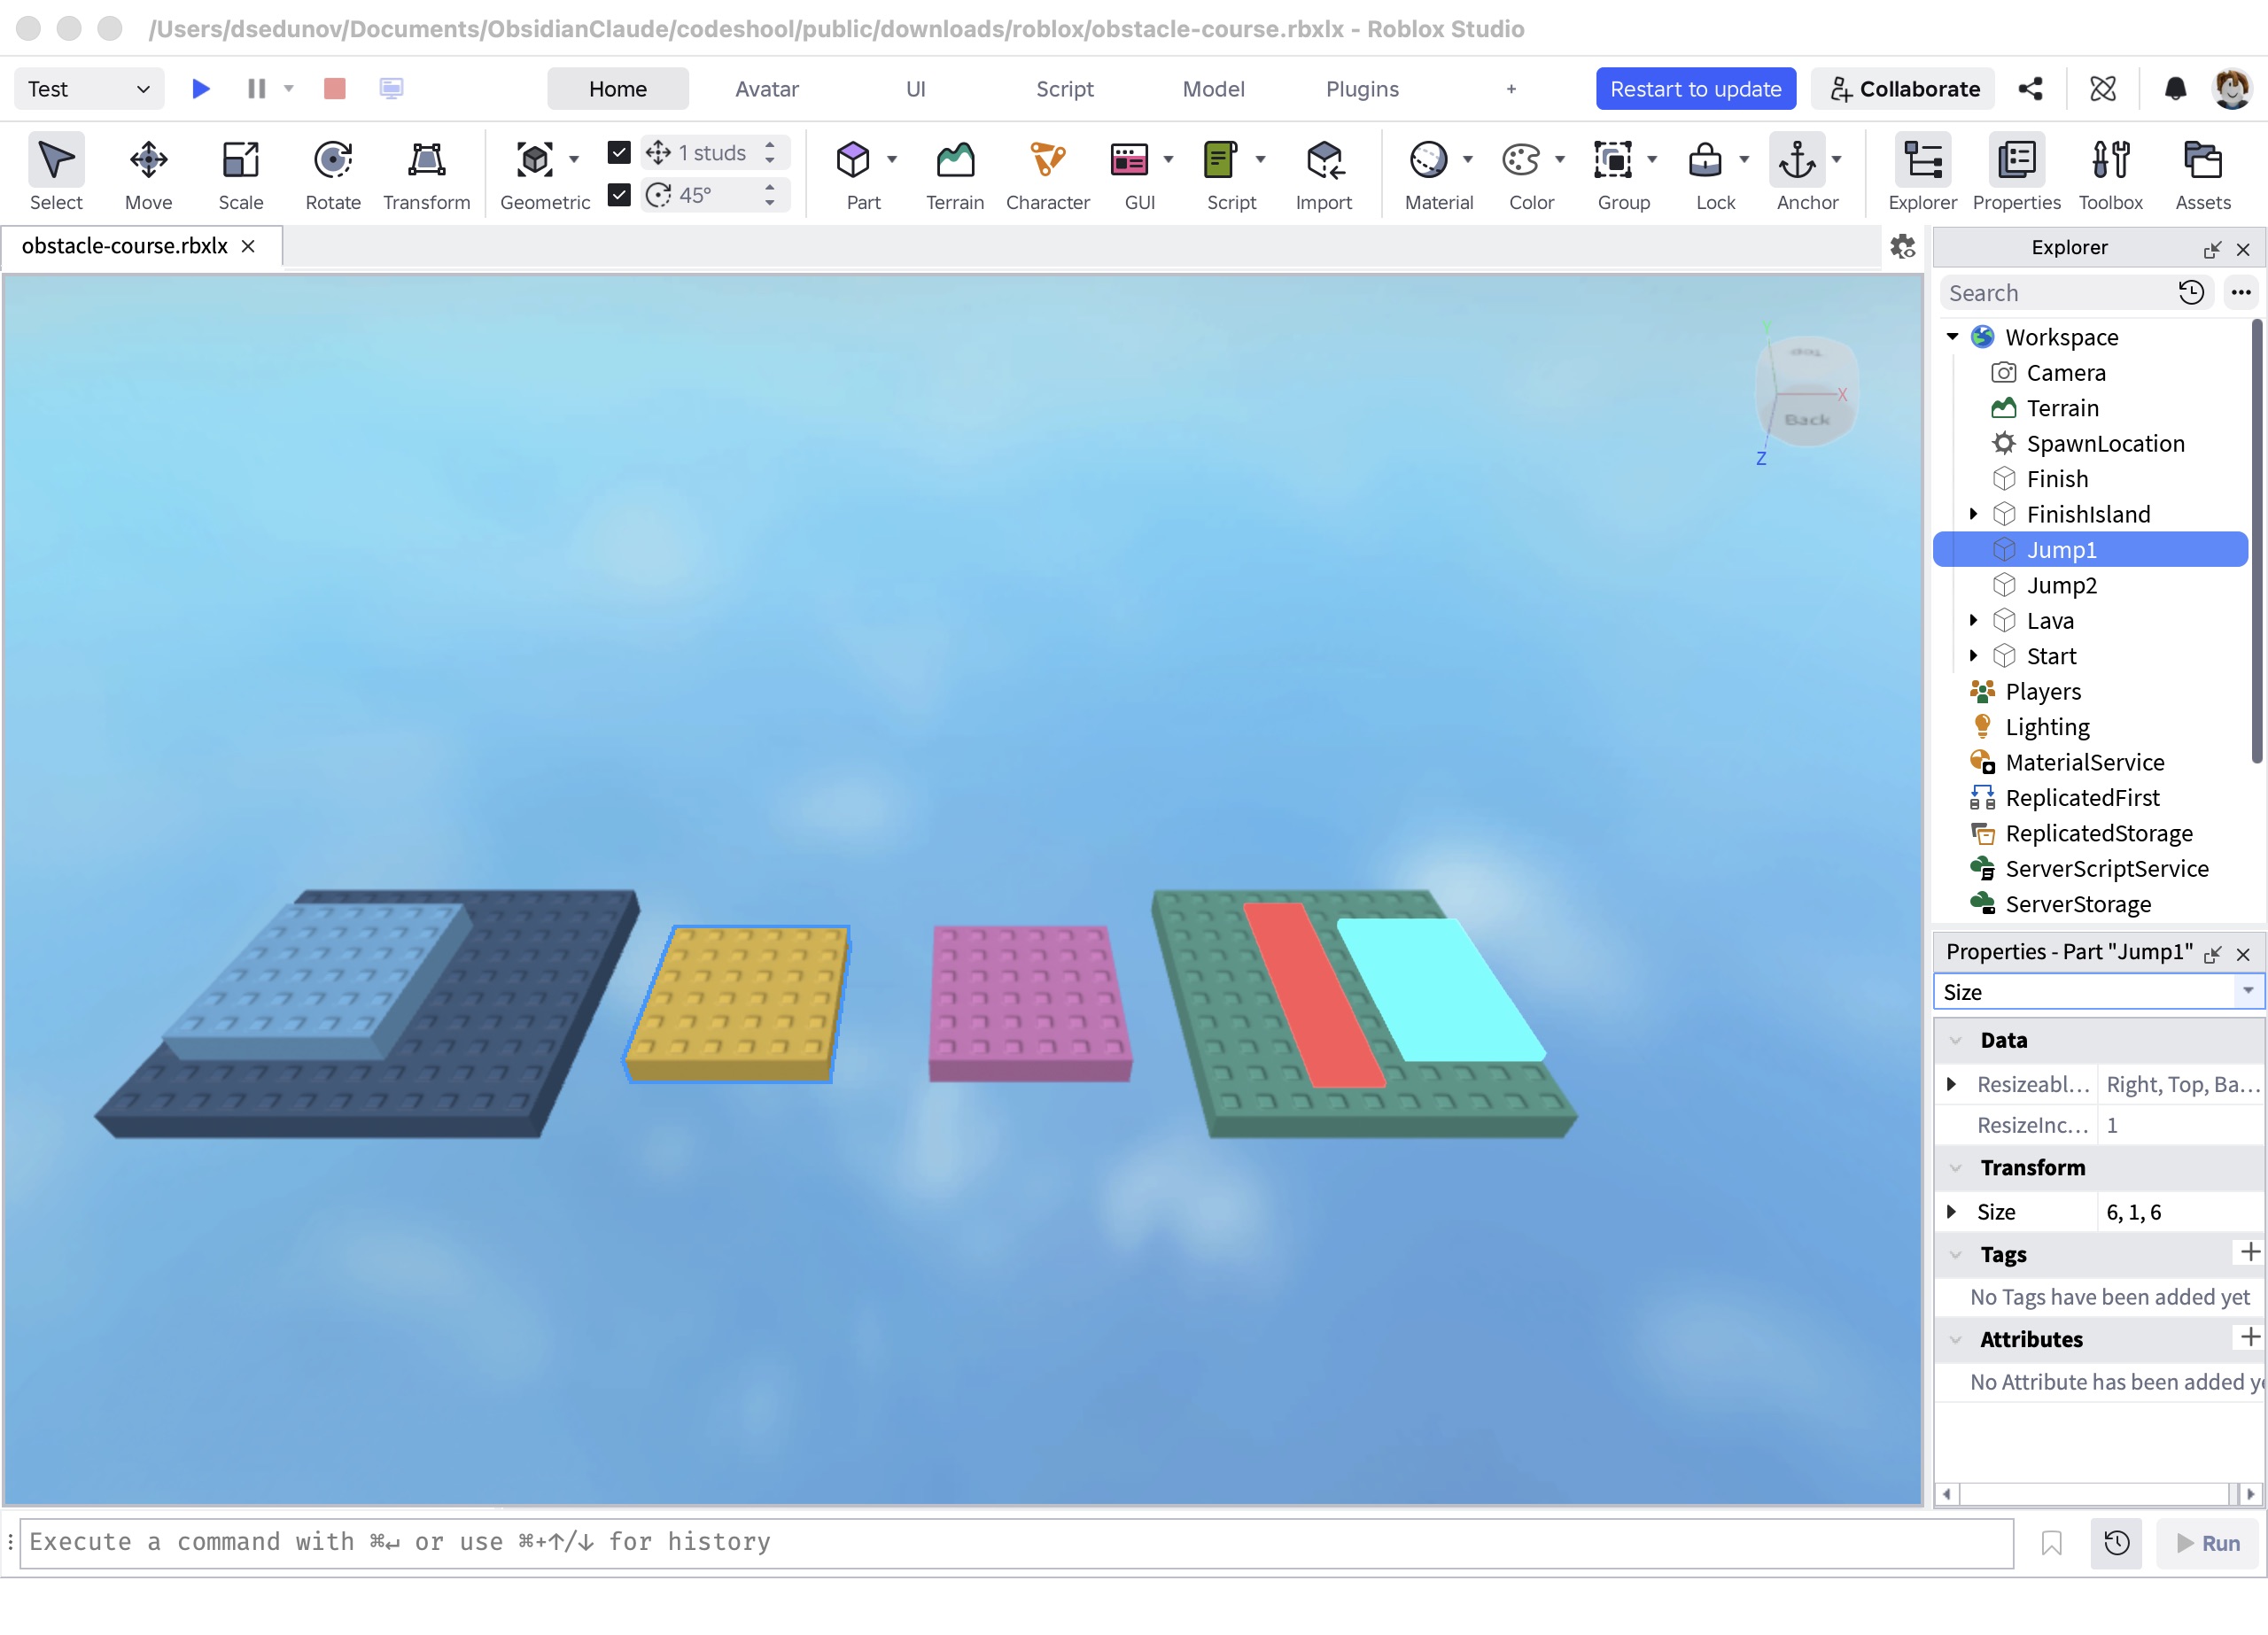Activate the Scale tool

tap(240, 172)
